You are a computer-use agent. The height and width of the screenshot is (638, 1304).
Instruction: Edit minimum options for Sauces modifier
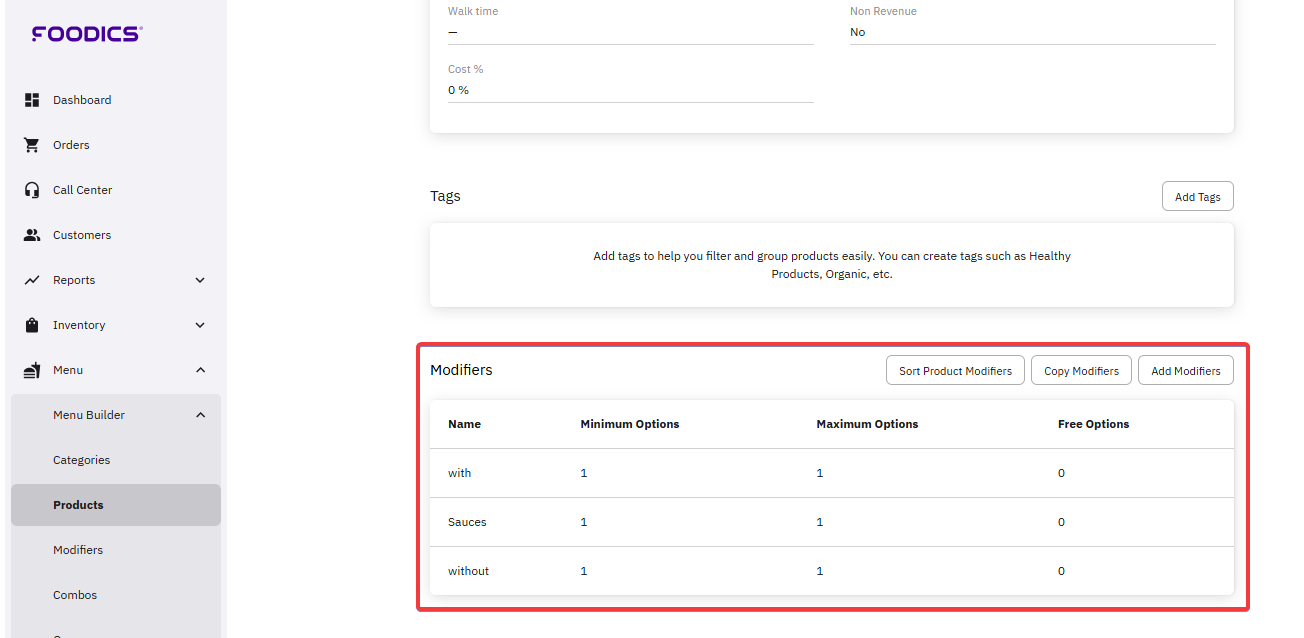[x=584, y=522]
